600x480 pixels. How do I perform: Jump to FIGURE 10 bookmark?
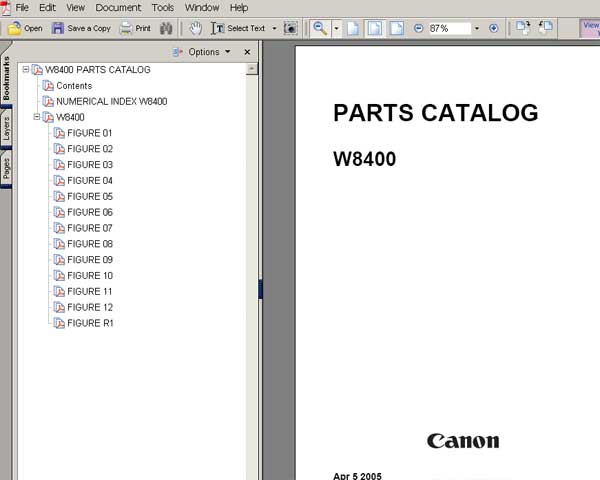90,276
